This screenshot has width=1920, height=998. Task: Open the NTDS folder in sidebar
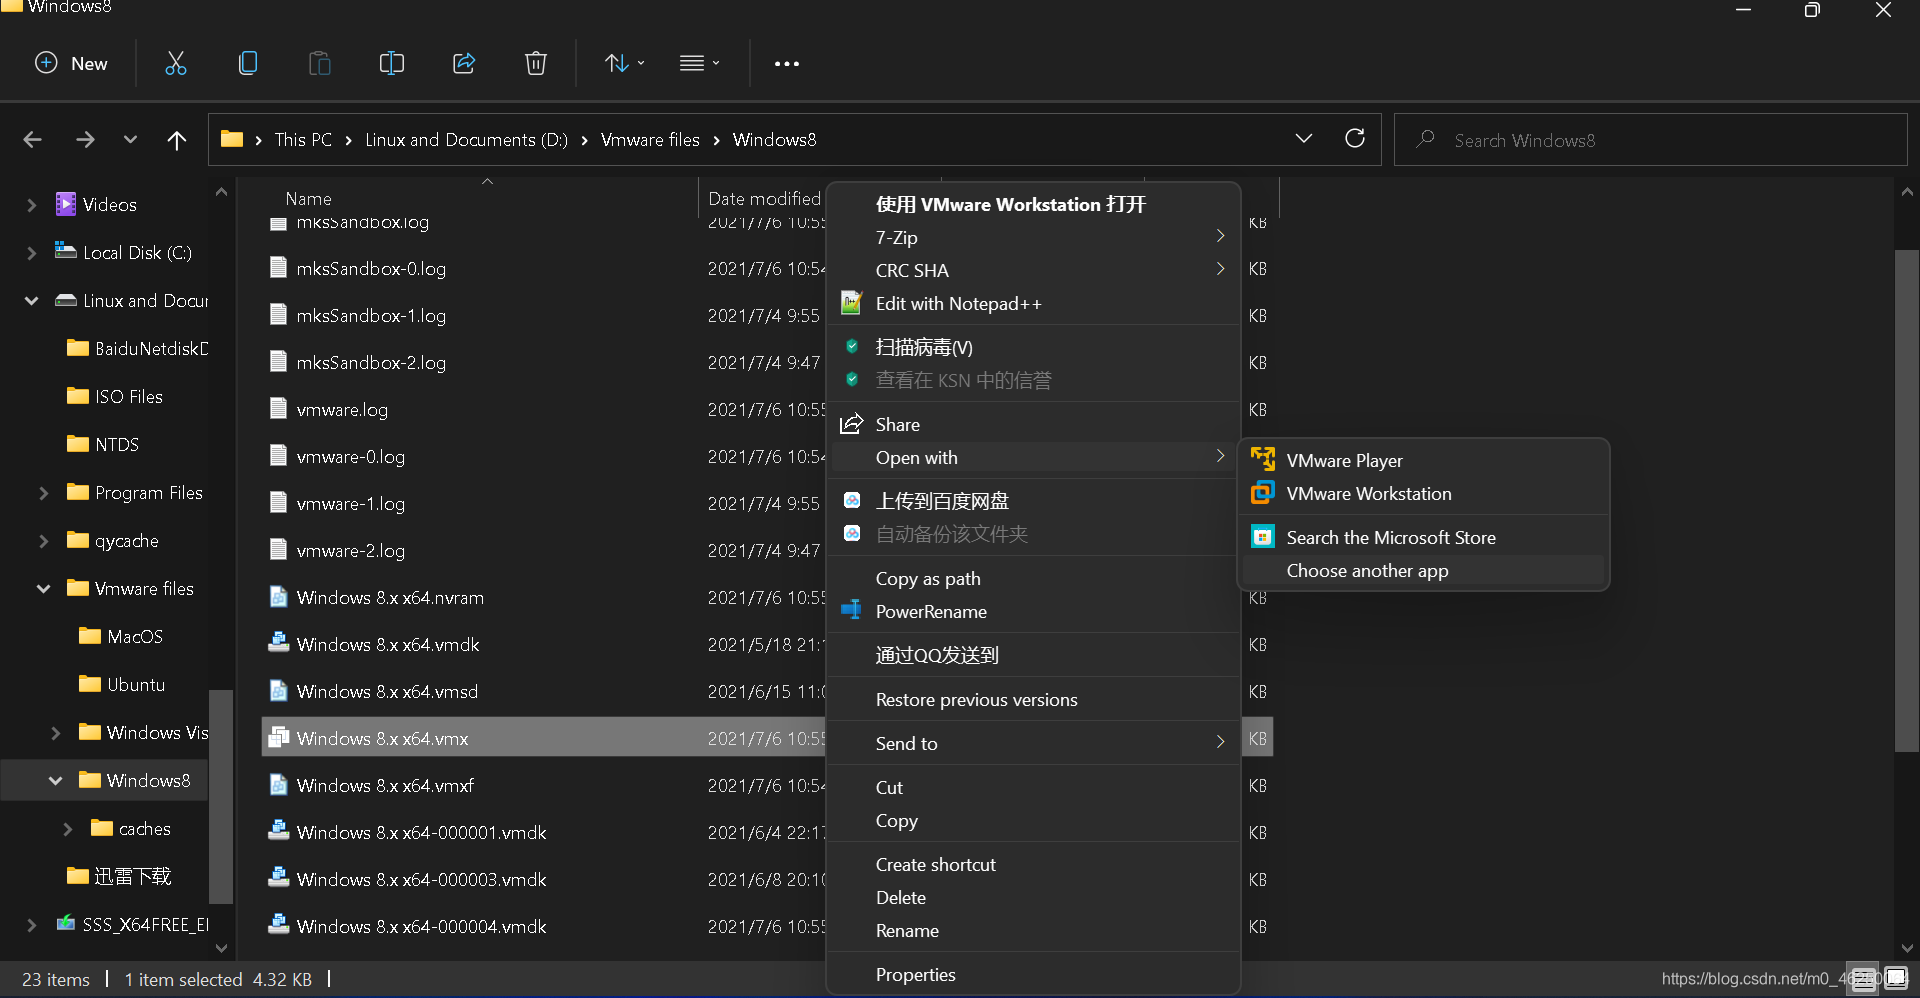pos(103,445)
